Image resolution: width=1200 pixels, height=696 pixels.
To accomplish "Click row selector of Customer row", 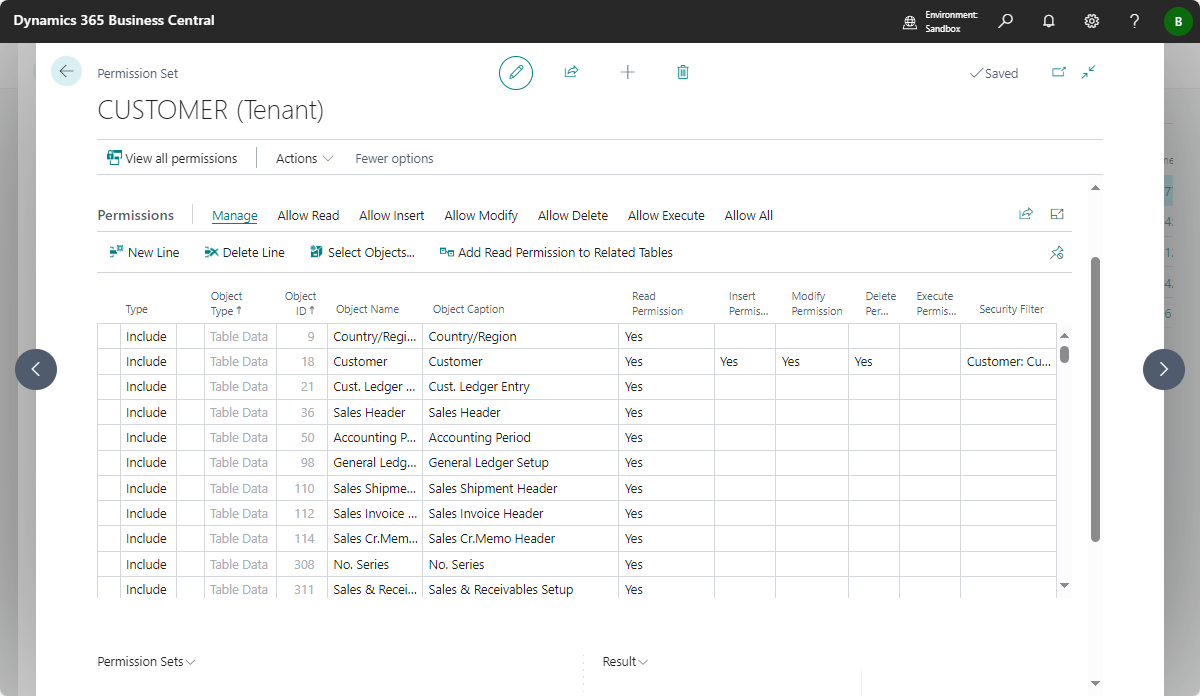I will 109,362.
